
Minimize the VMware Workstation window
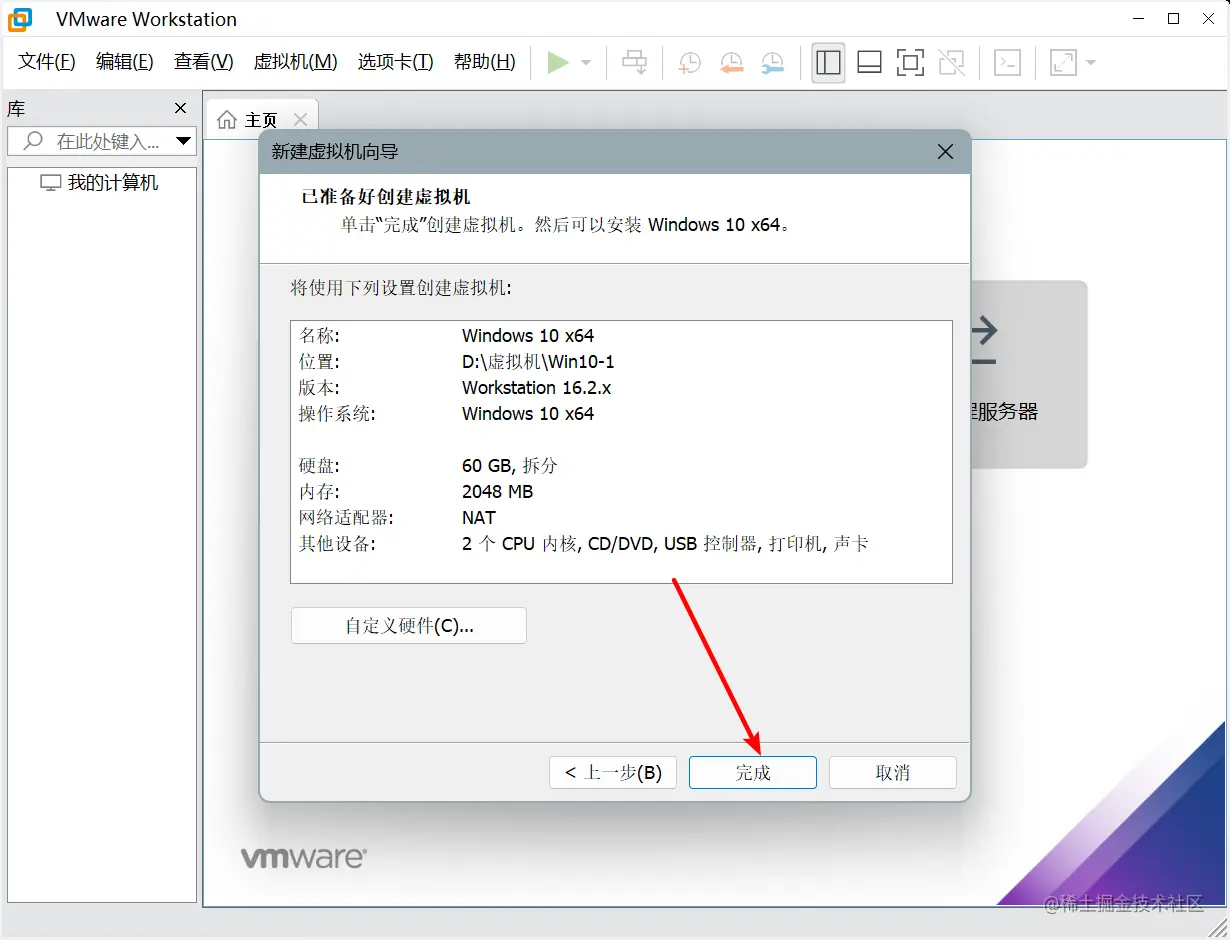click(x=1138, y=18)
